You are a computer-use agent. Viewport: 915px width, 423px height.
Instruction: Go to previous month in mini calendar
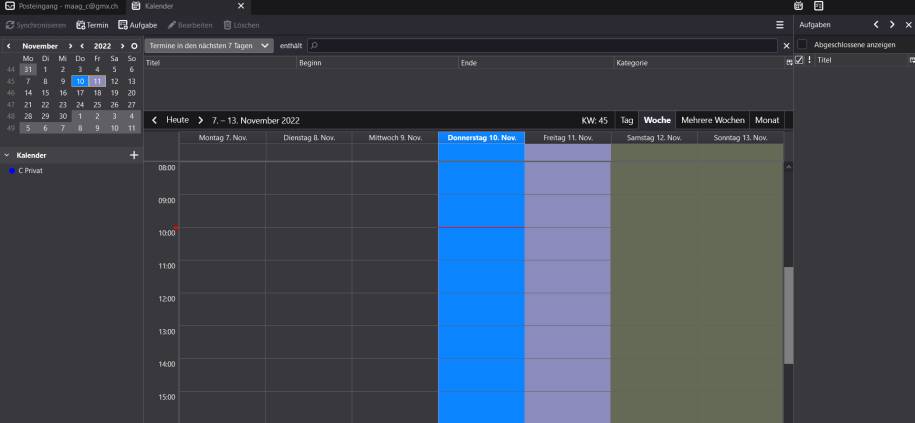coord(9,46)
